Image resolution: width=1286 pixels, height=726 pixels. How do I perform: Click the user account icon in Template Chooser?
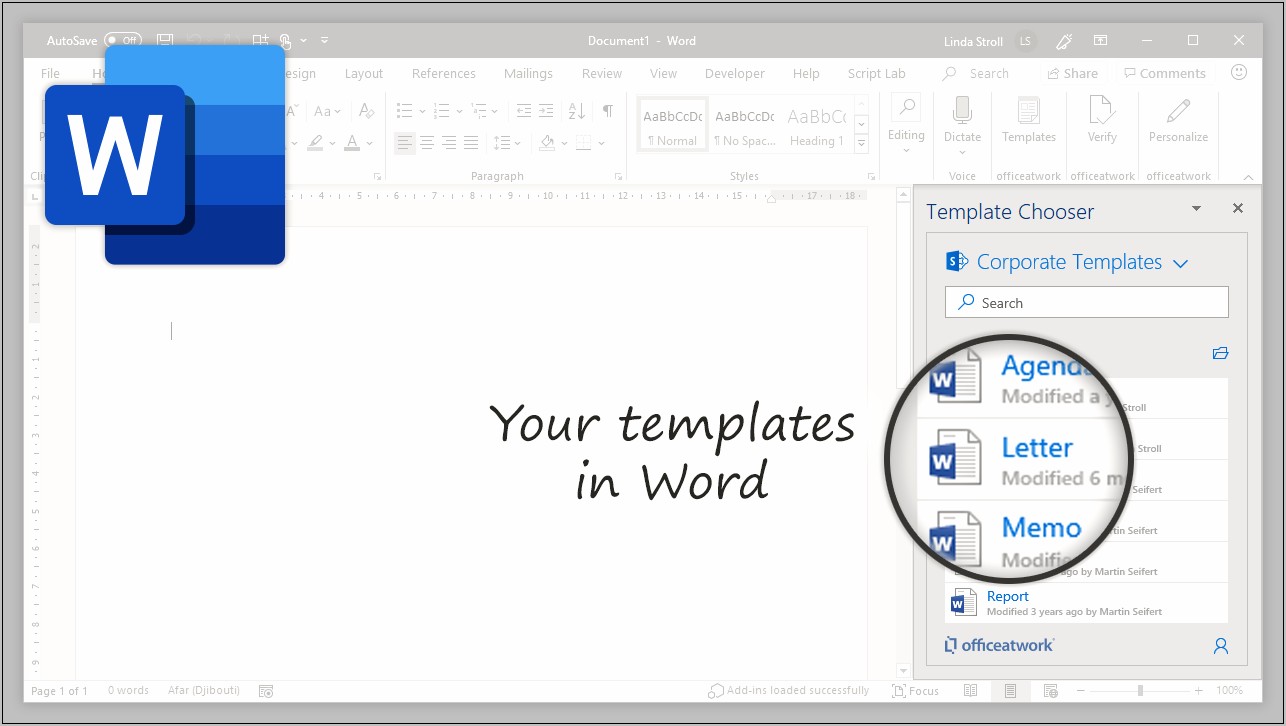1221,646
